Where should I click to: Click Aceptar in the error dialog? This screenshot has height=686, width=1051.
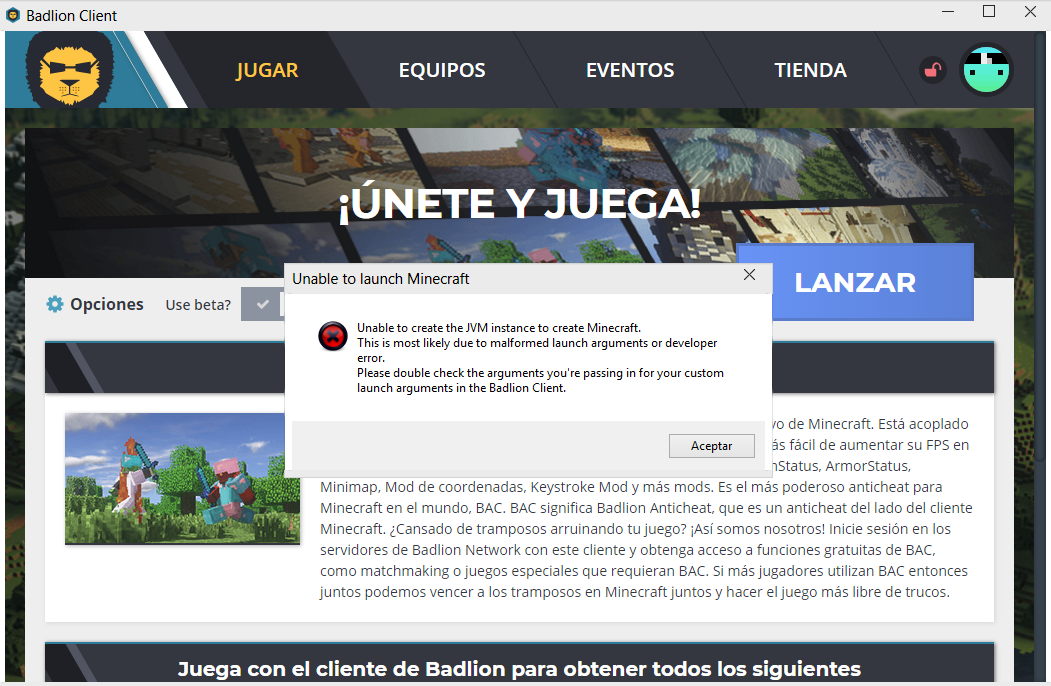711,446
